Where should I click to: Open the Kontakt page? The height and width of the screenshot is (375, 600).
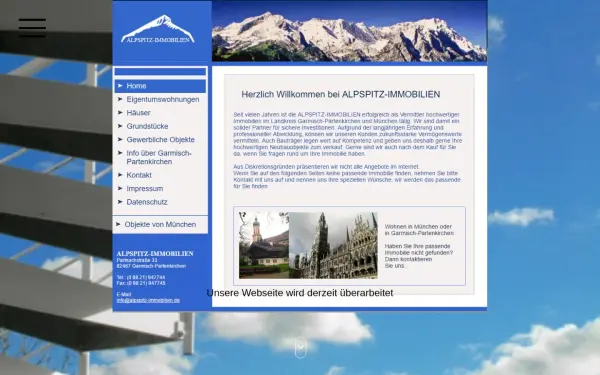(139, 175)
